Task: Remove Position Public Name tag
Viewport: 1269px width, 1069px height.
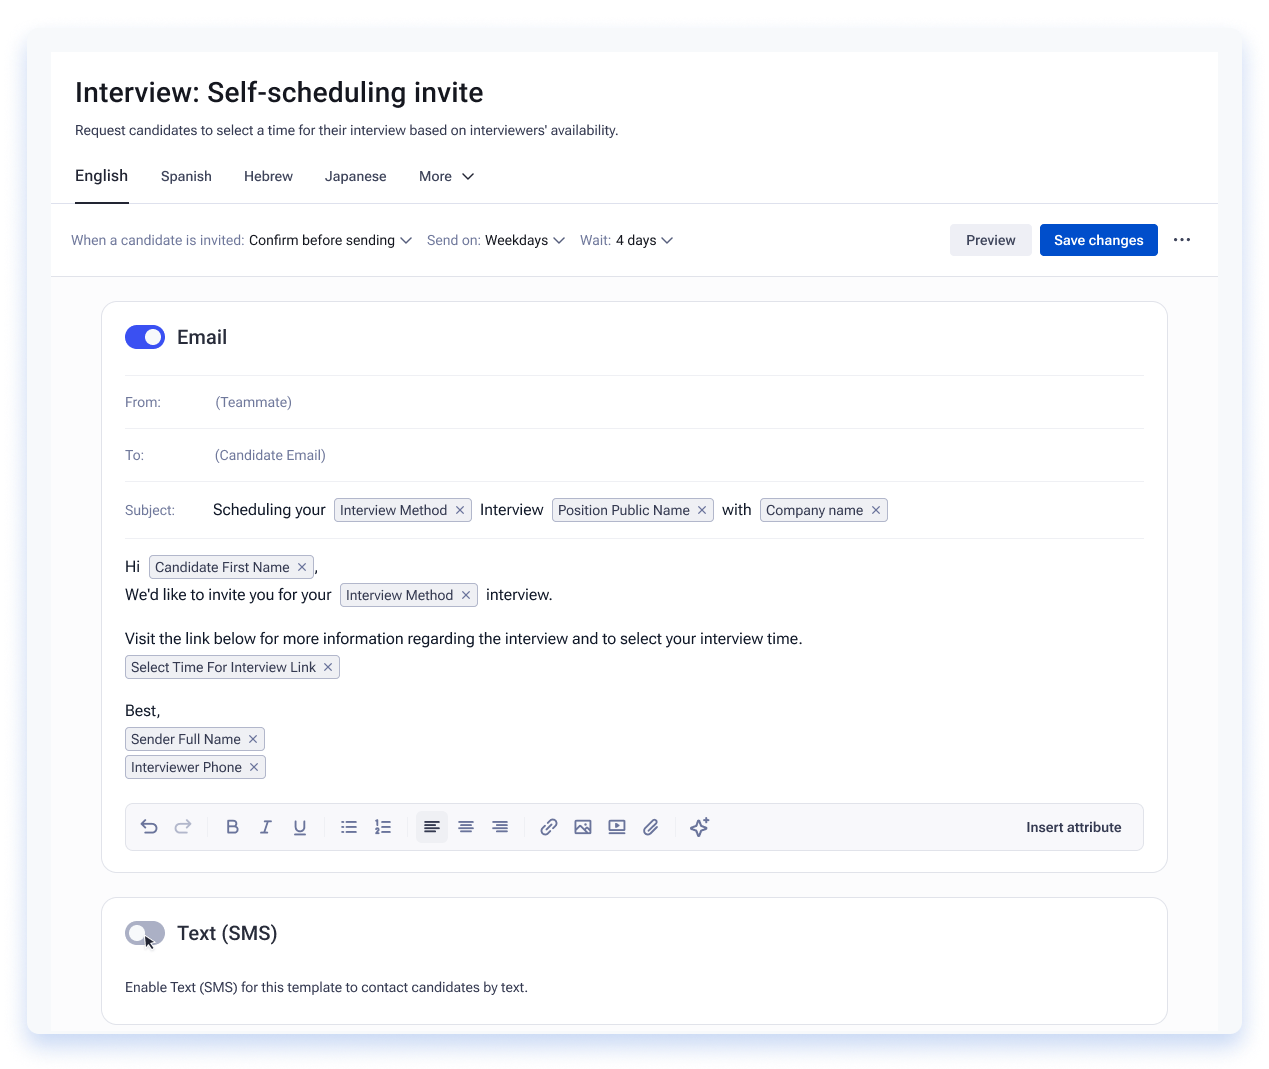Action: tap(702, 510)
